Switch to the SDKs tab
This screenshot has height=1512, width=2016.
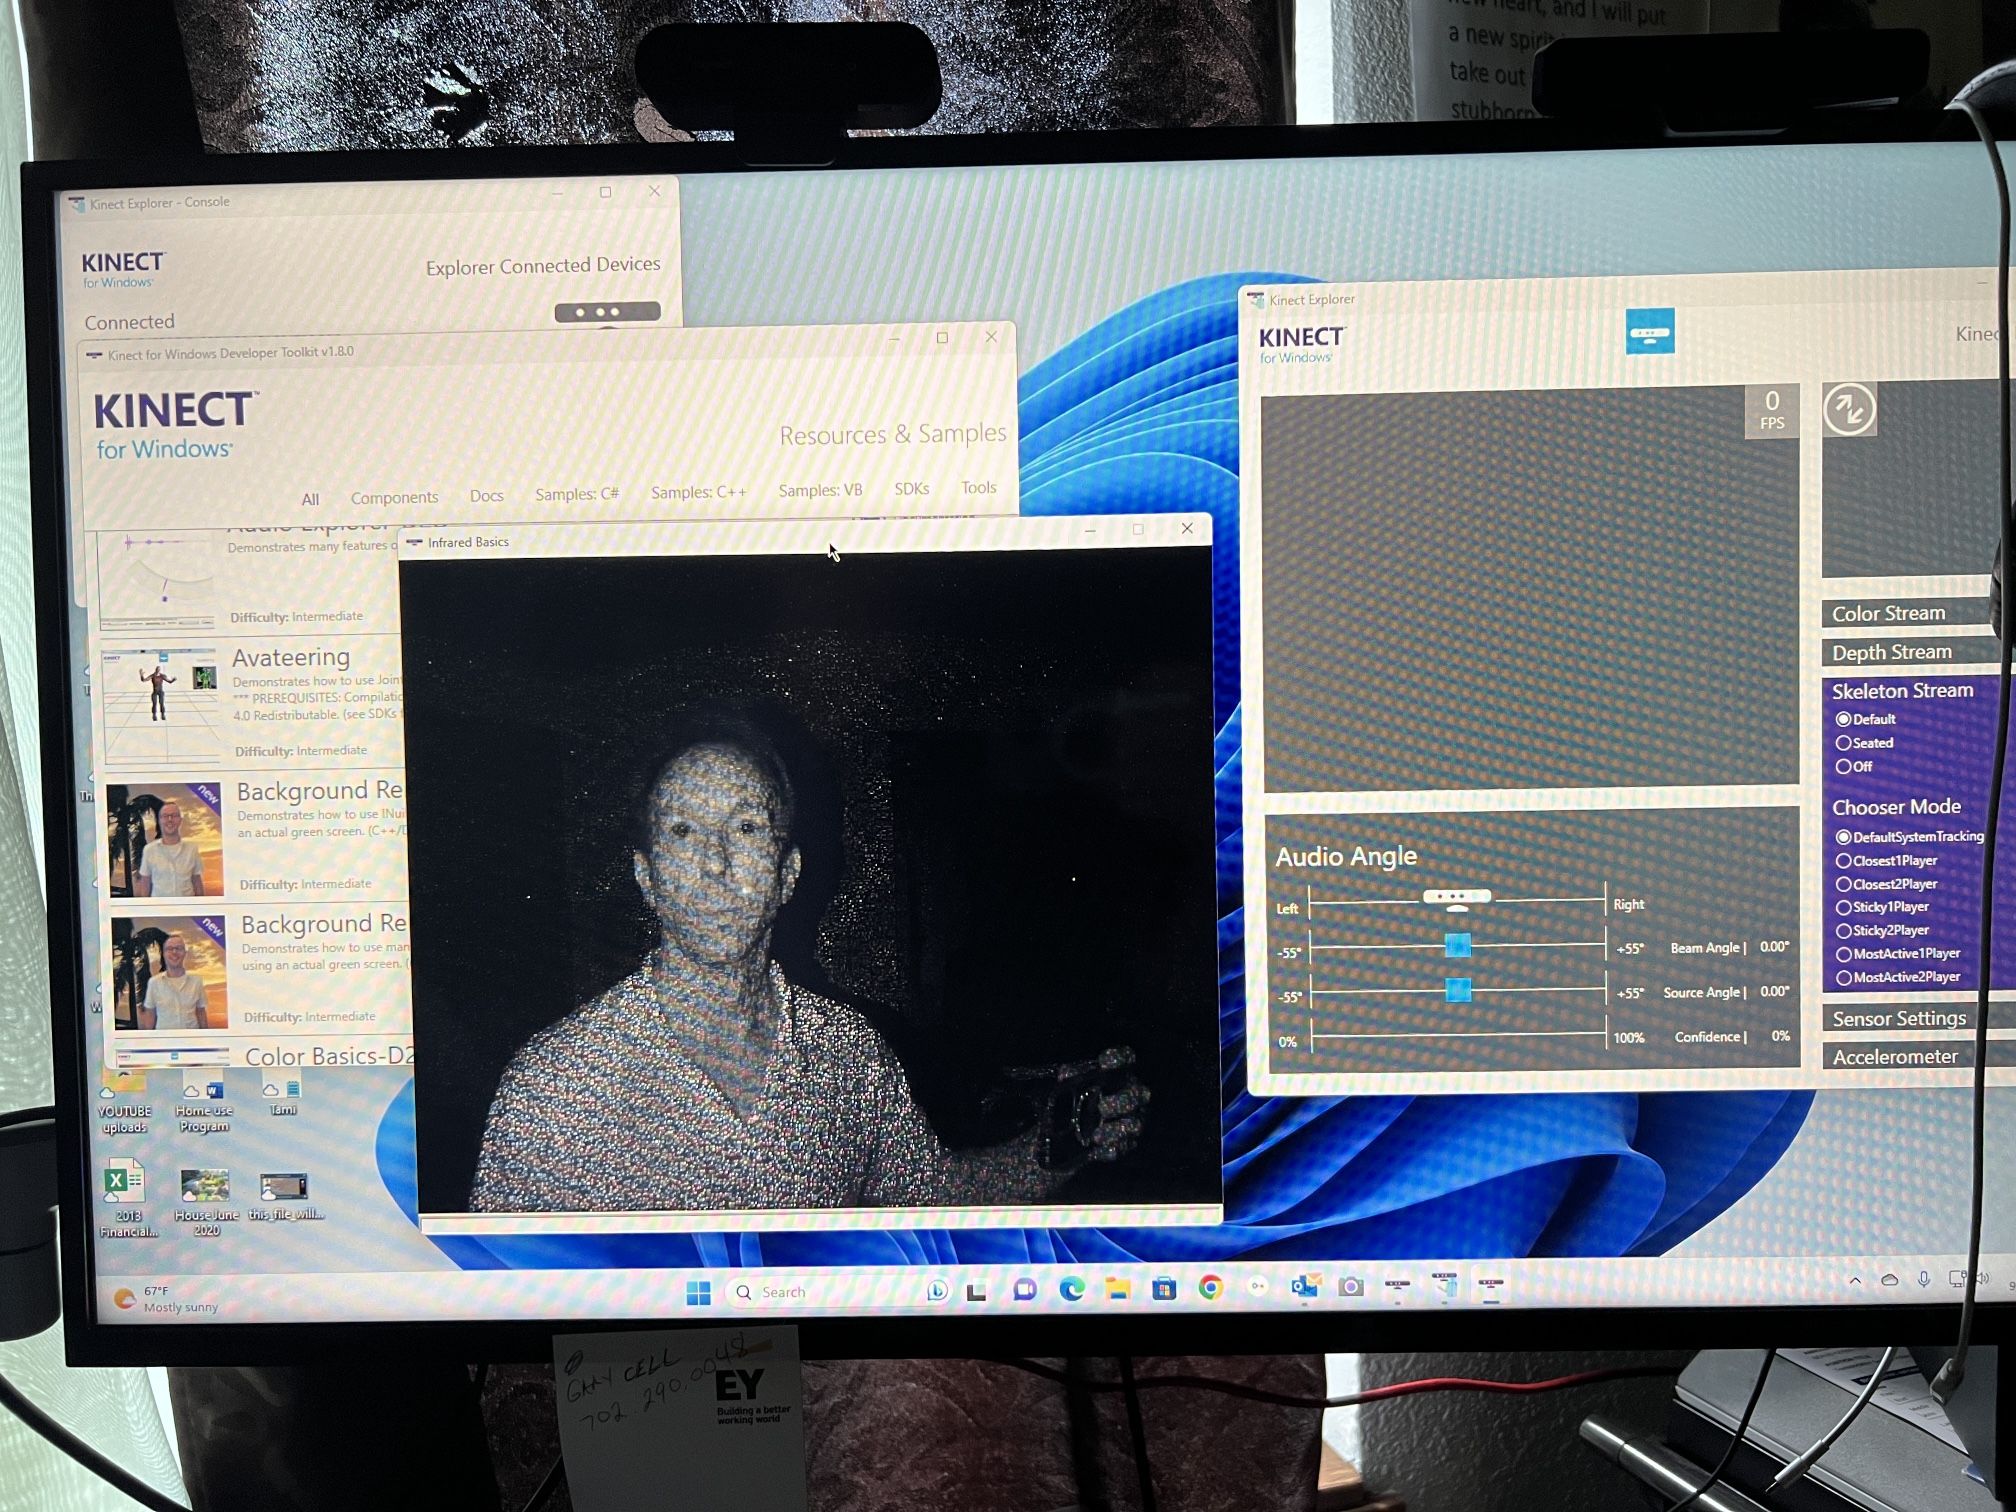[911, 489]
